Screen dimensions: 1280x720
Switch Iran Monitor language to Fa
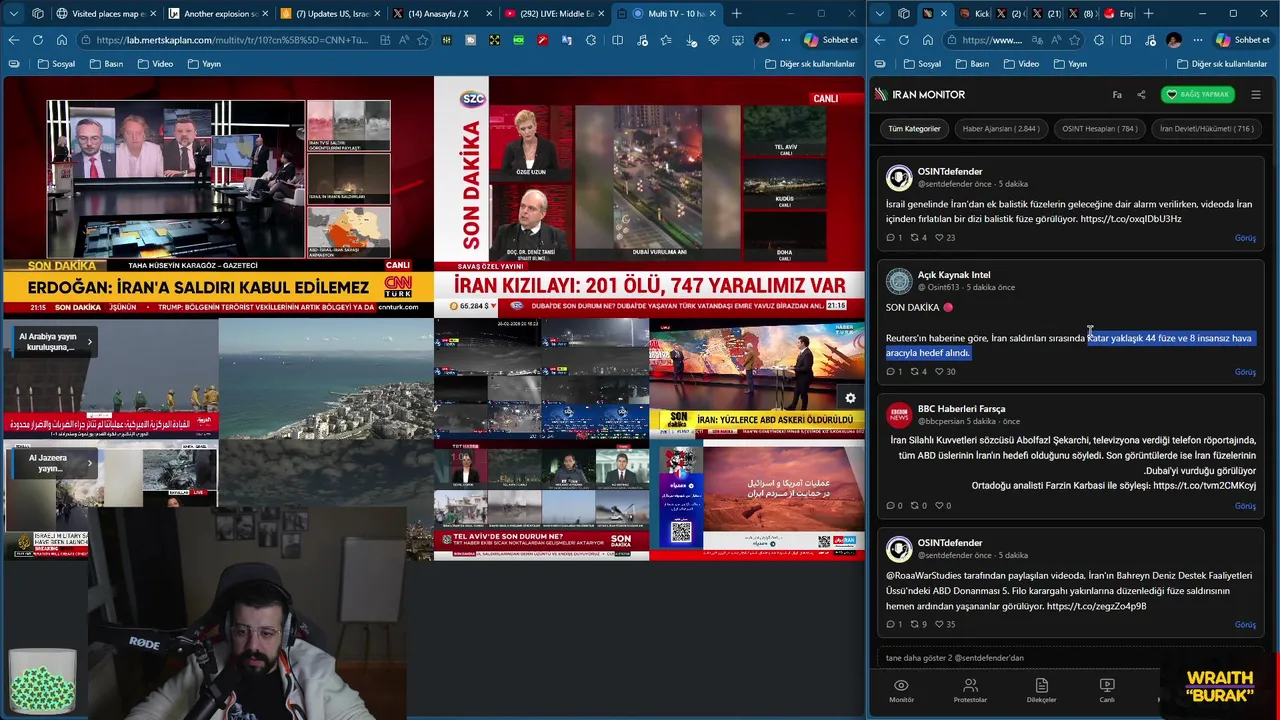coord(1117,95)
